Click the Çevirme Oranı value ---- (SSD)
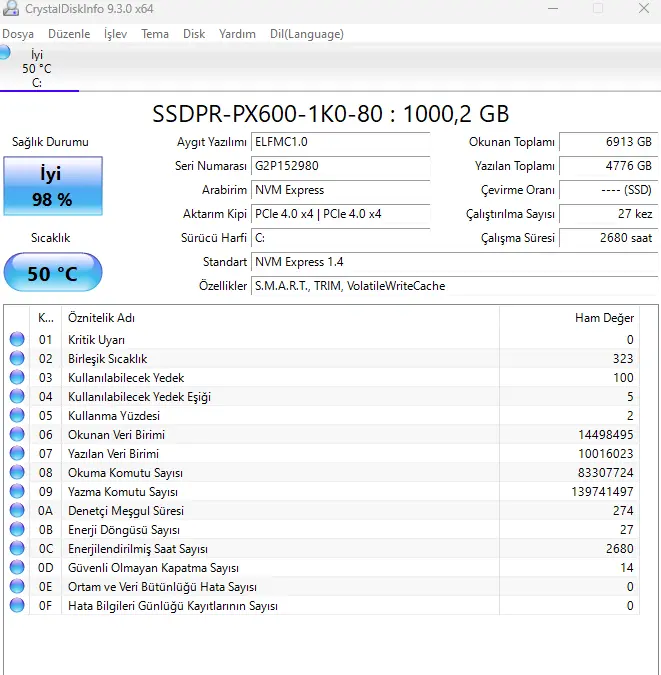The height and width of the screenshot is (675, 661). coord(608,190)
